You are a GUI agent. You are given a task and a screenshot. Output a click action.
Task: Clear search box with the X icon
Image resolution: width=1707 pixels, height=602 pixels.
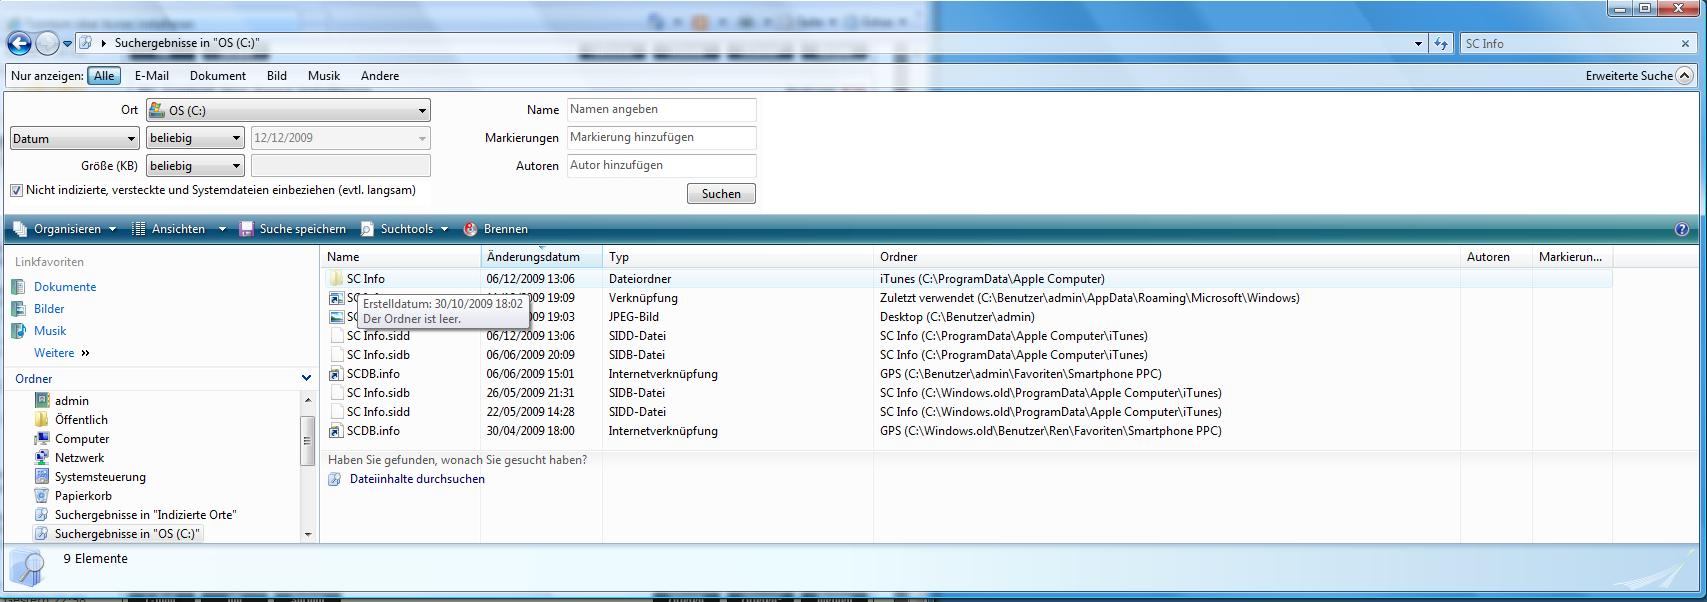pos(1685,44)
